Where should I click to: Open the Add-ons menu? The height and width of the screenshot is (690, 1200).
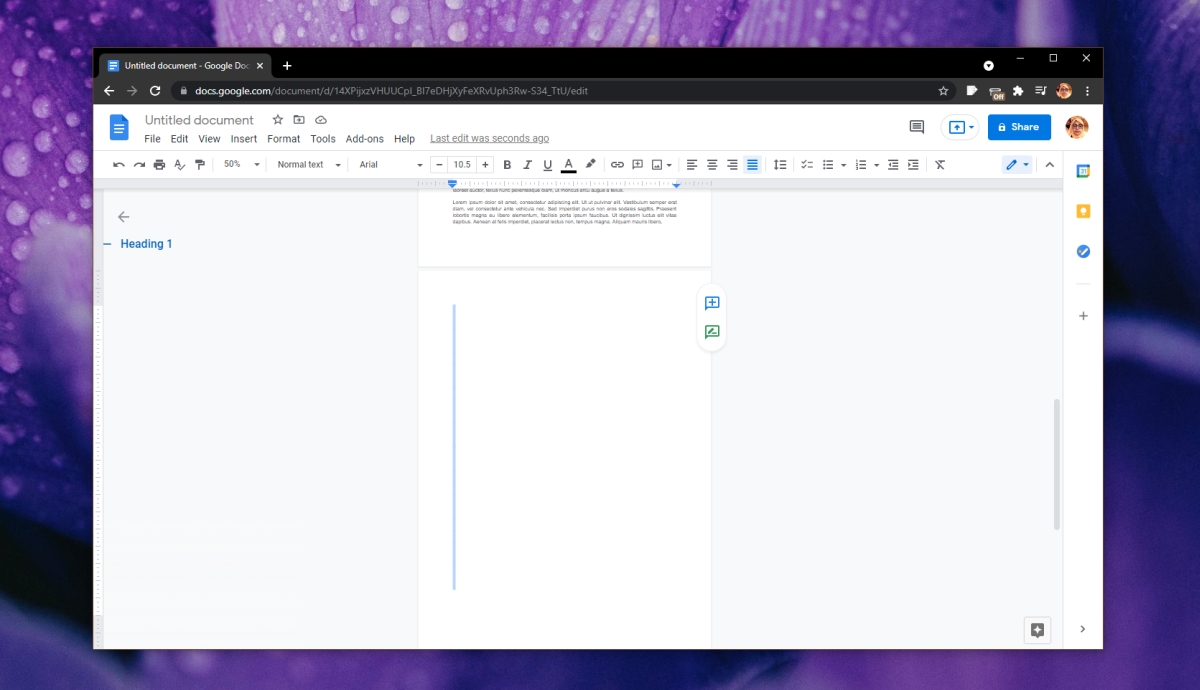click(x=365, y=139)
